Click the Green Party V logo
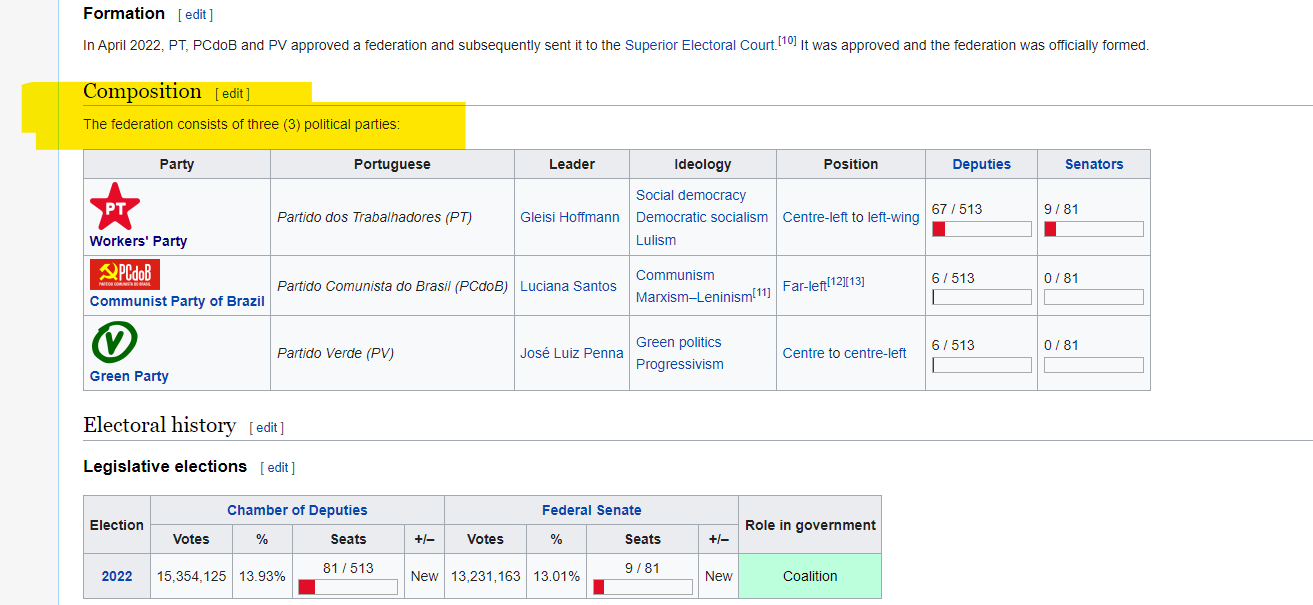This screenshot has width=1313, height=605. 115,343
